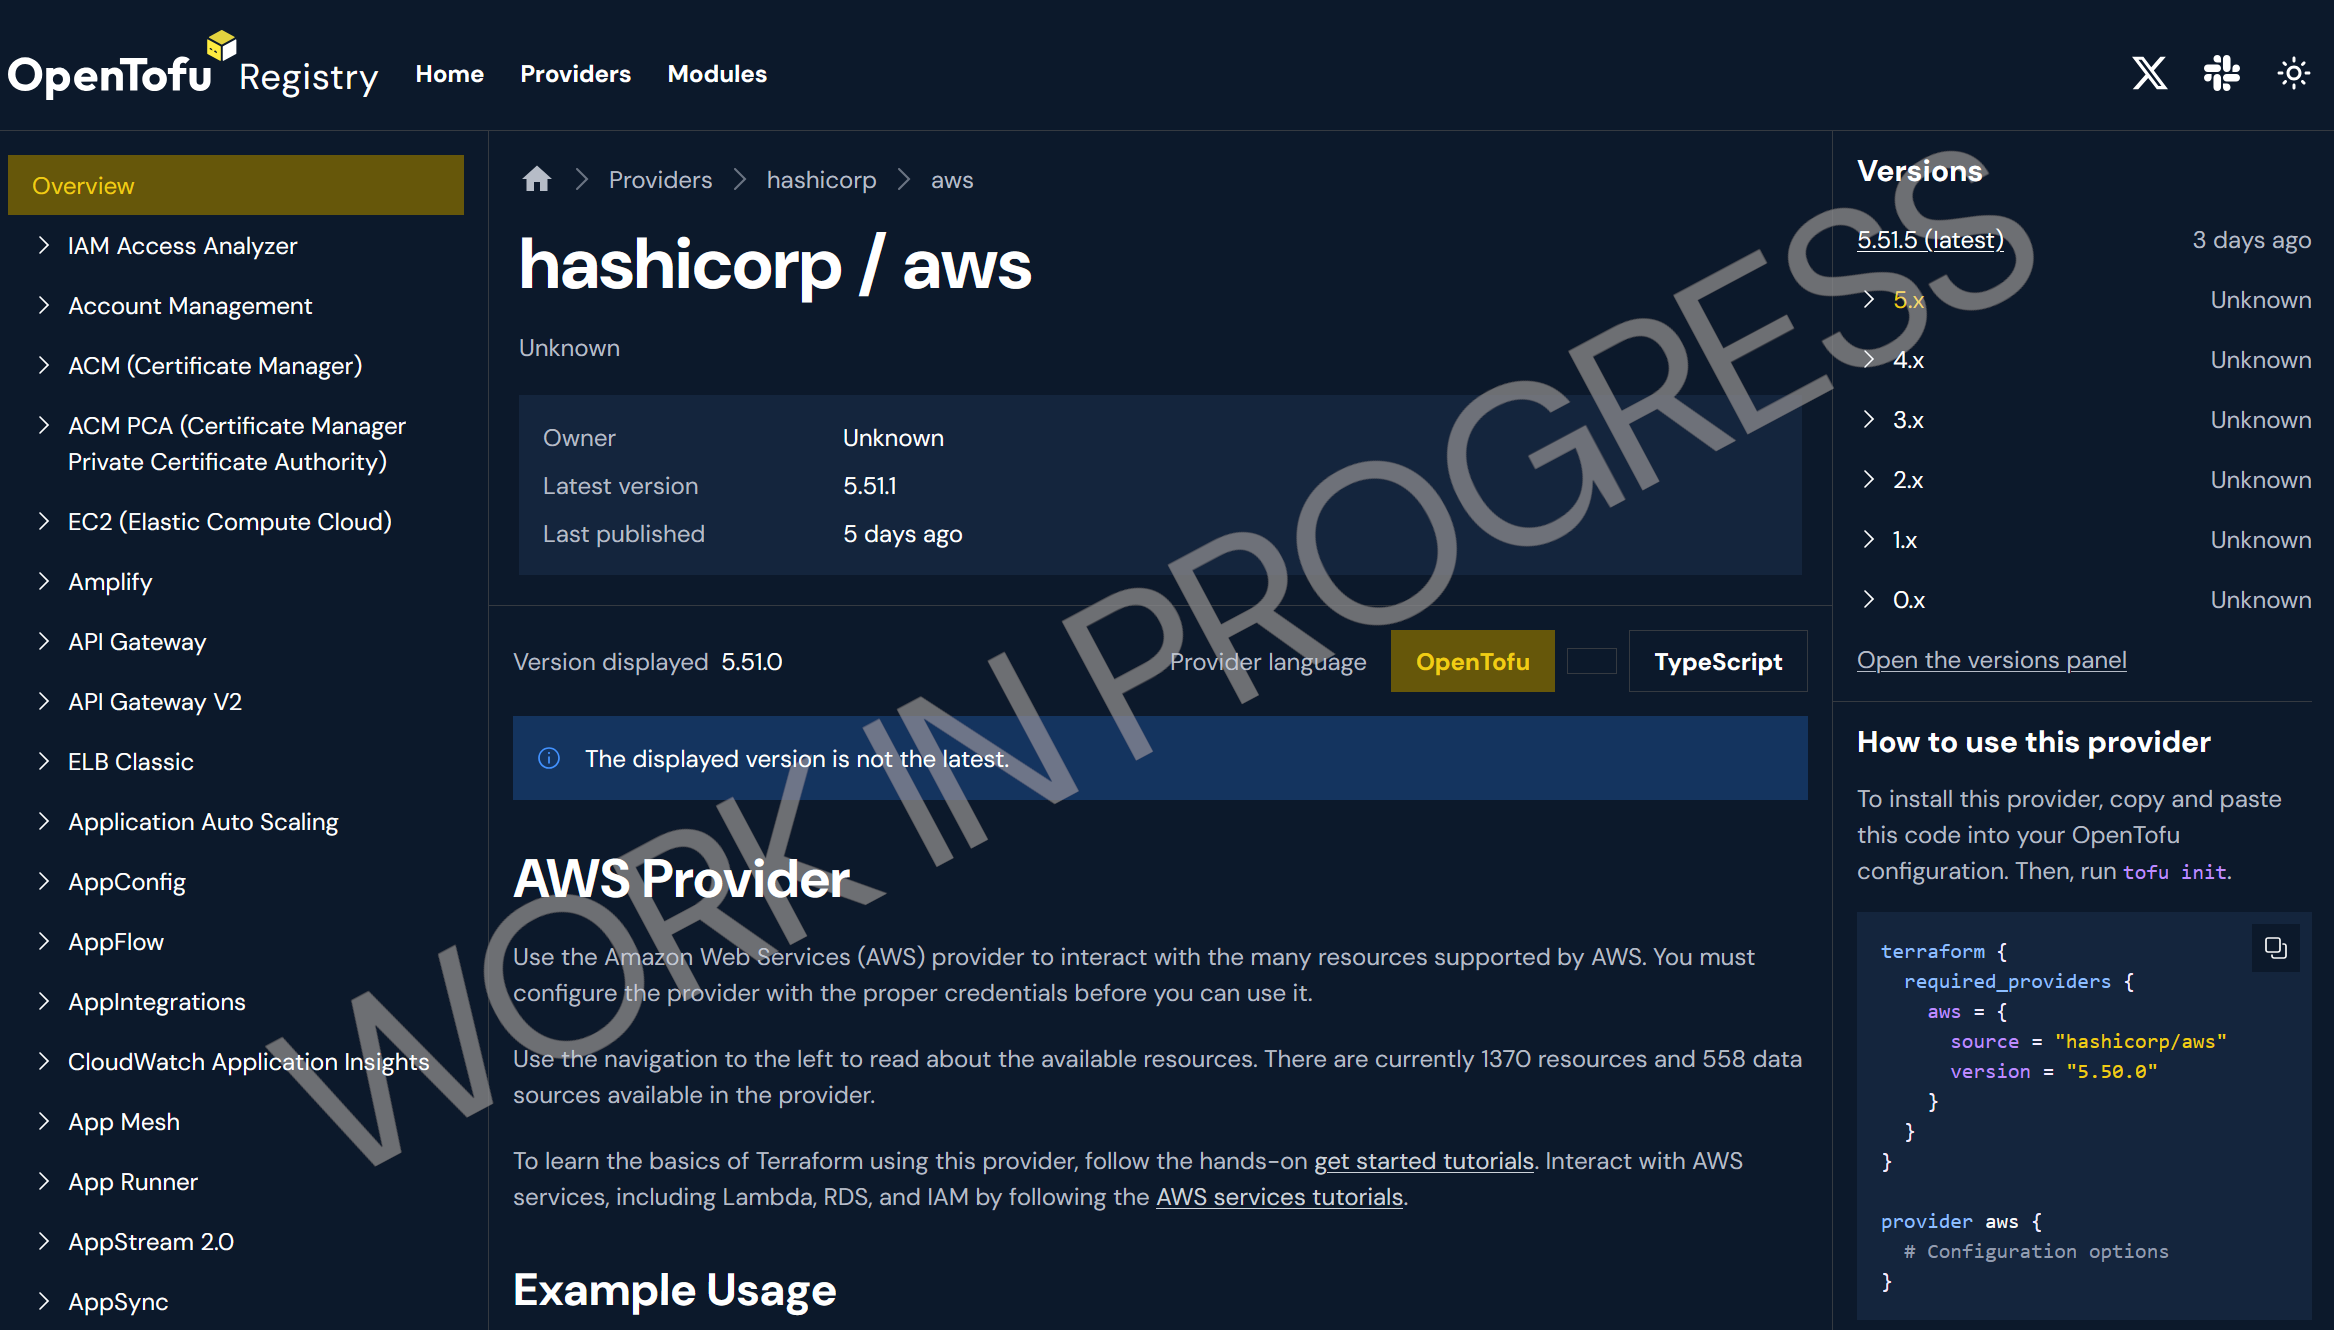The height and width of the screenshot is (1330, 2334).
Task: Open the Providers menu item
Action: [x=574, y=74]
